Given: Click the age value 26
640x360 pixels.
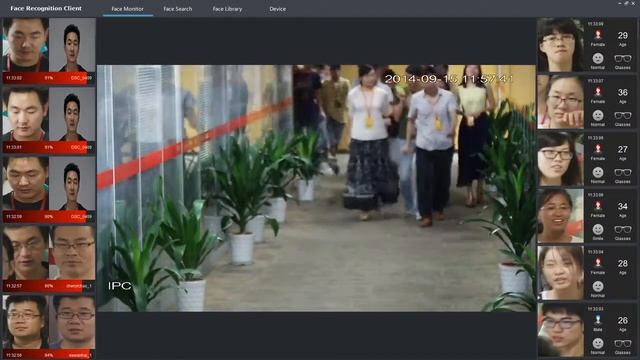Looking at the screenshot, I should [622, 321].
